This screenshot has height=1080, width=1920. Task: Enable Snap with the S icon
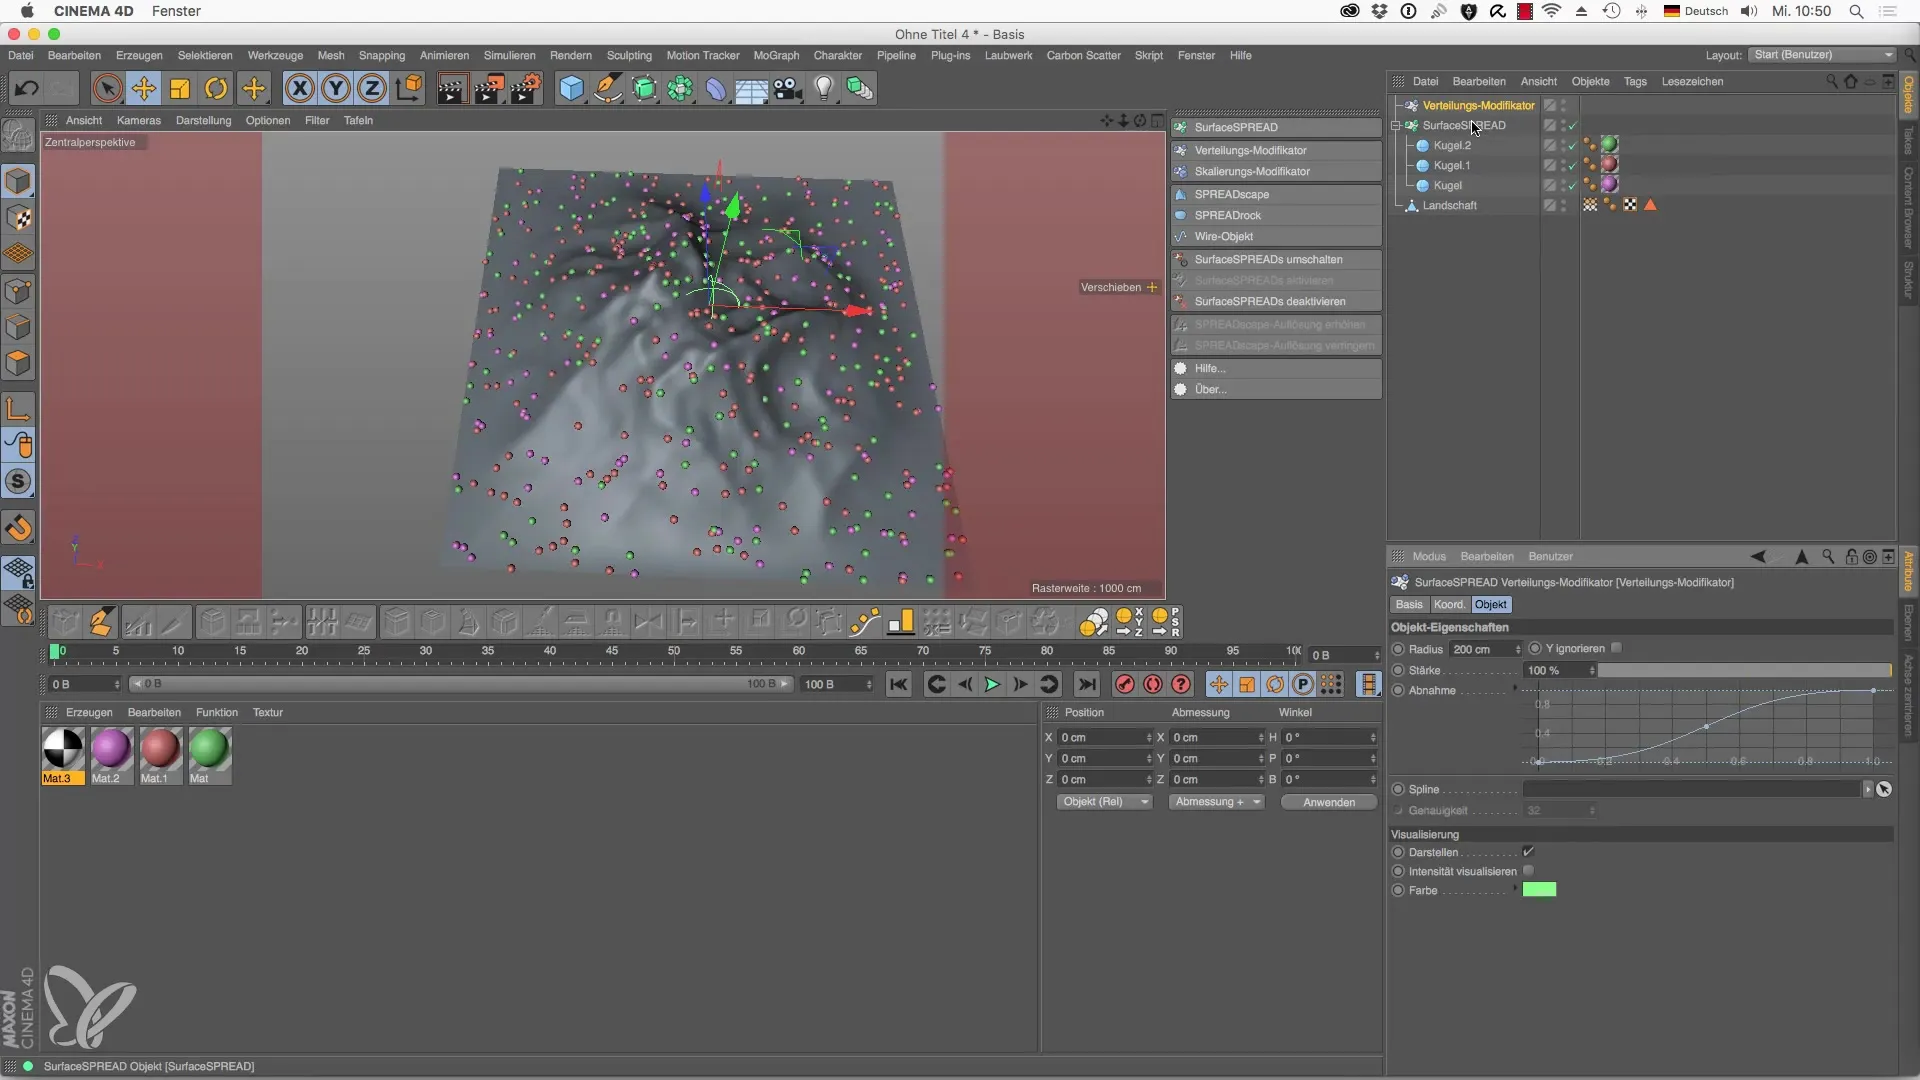click(x=19, y=481)
